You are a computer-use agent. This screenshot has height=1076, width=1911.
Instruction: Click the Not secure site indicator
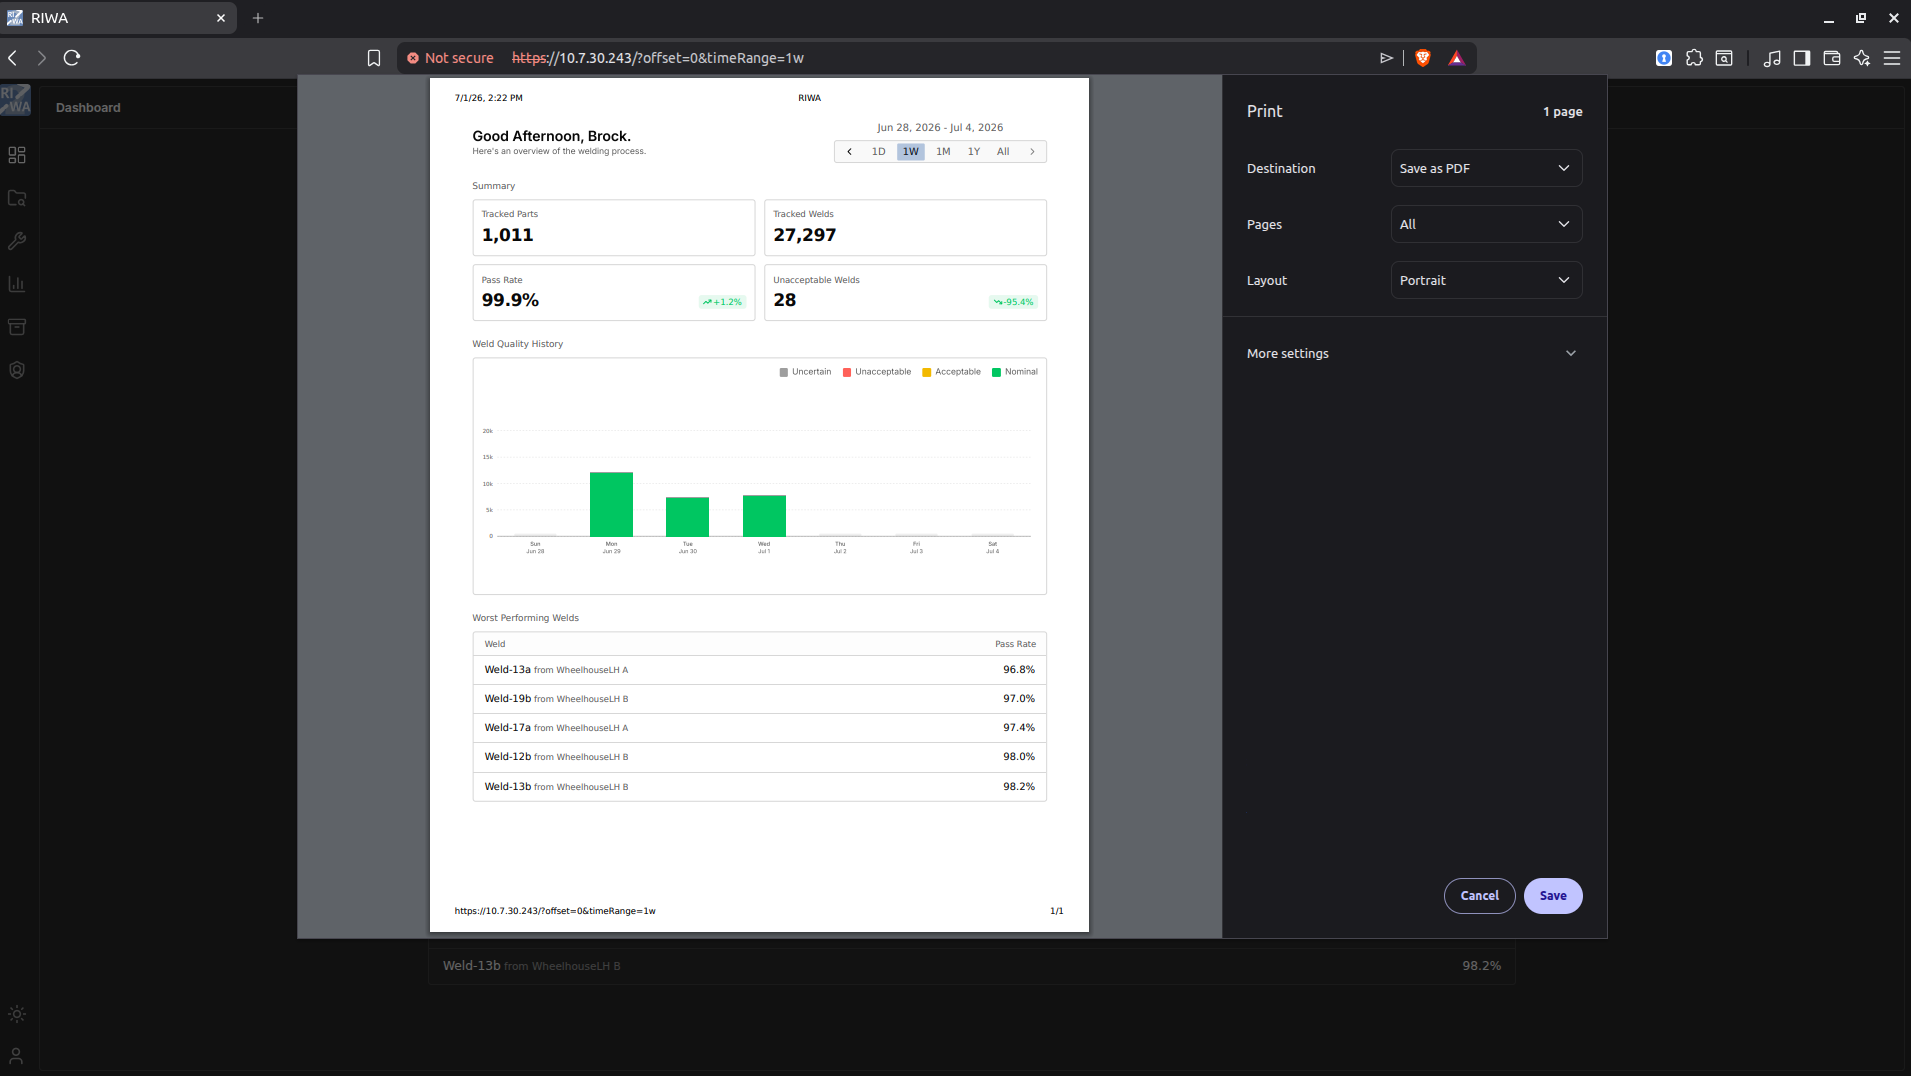[x=450, y=58]
